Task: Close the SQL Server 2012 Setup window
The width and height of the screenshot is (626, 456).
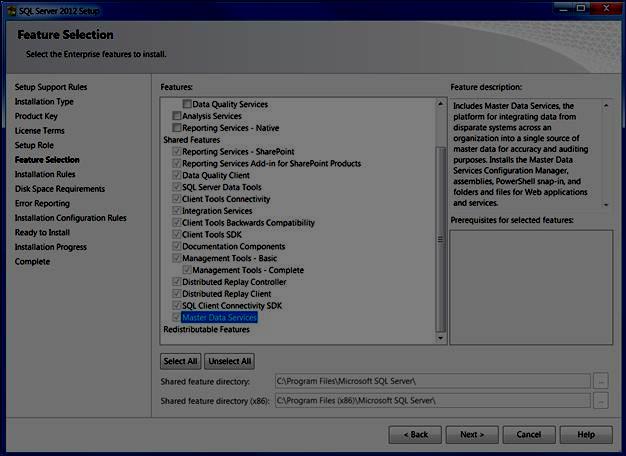Action: point(606,9)
